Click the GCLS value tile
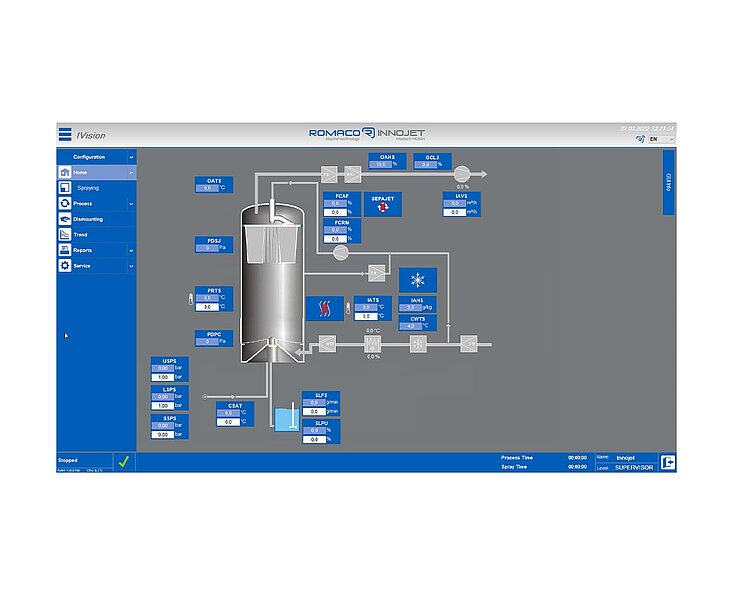733x595 pixels. (432, 161)
